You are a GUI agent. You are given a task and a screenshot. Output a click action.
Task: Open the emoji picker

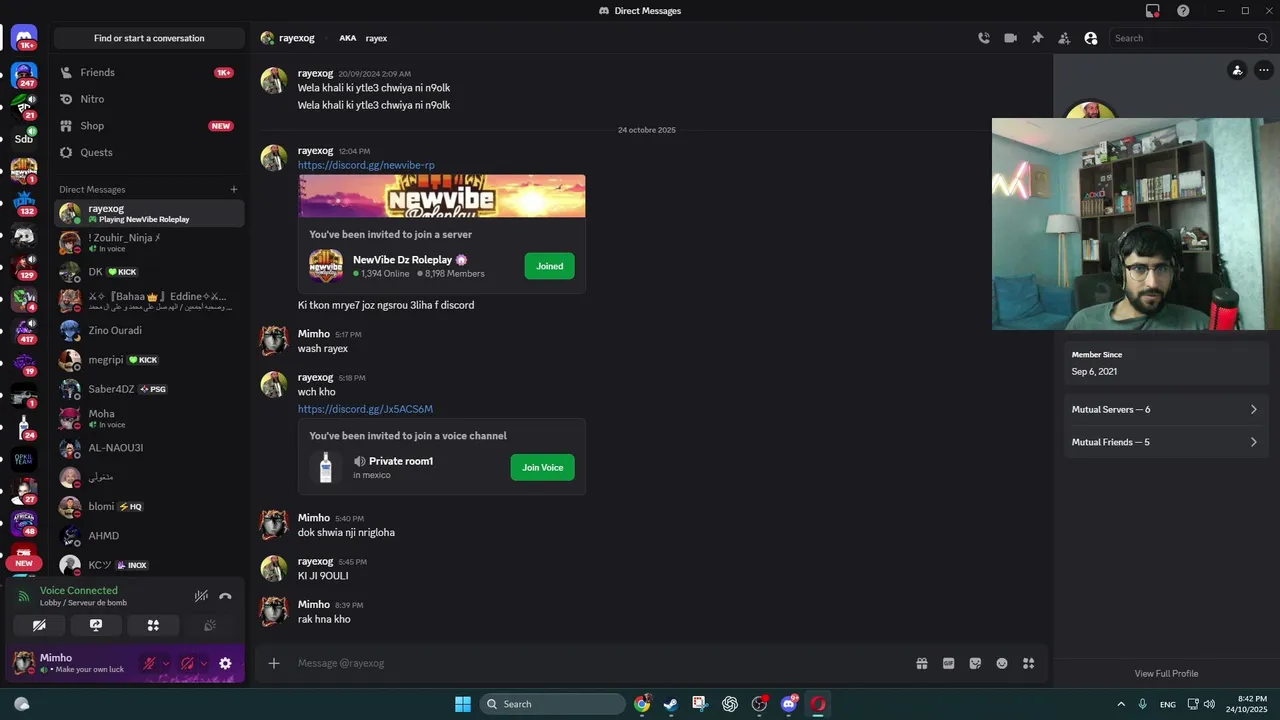[x=1002, y=663]
